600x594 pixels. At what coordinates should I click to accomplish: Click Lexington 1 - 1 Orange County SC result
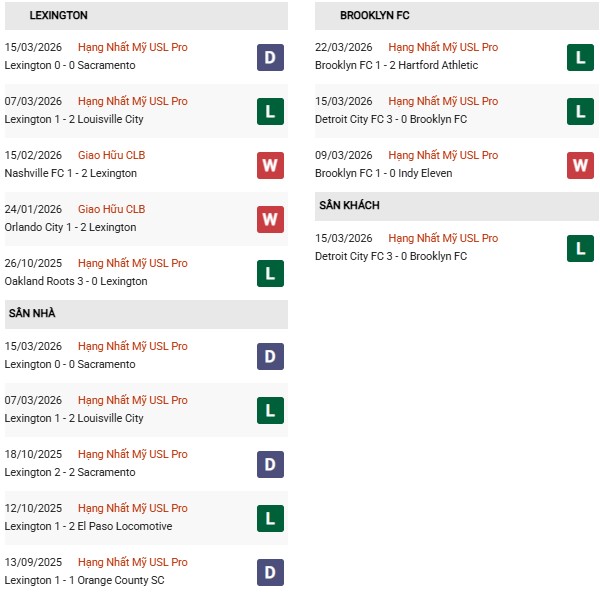point(85,580)
